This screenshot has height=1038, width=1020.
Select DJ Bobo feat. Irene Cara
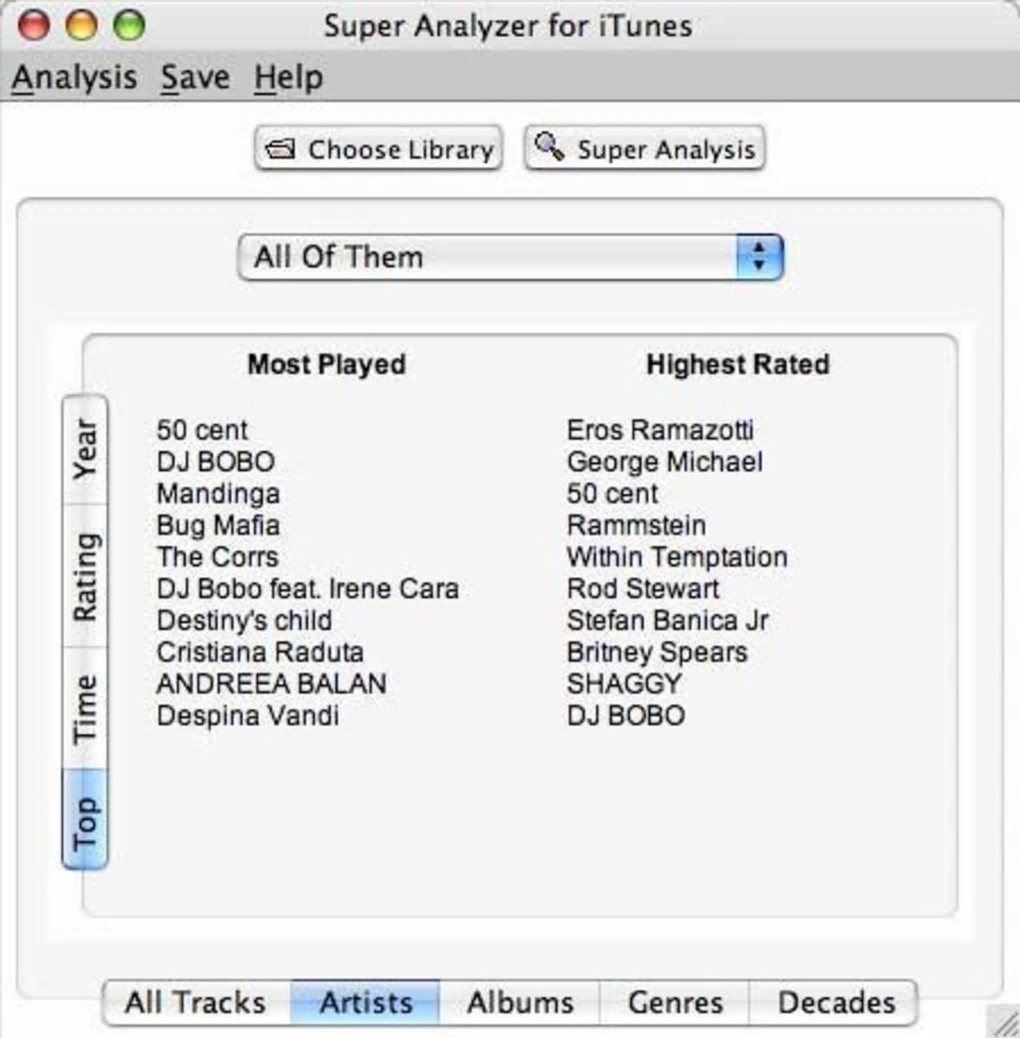(308, 589)
